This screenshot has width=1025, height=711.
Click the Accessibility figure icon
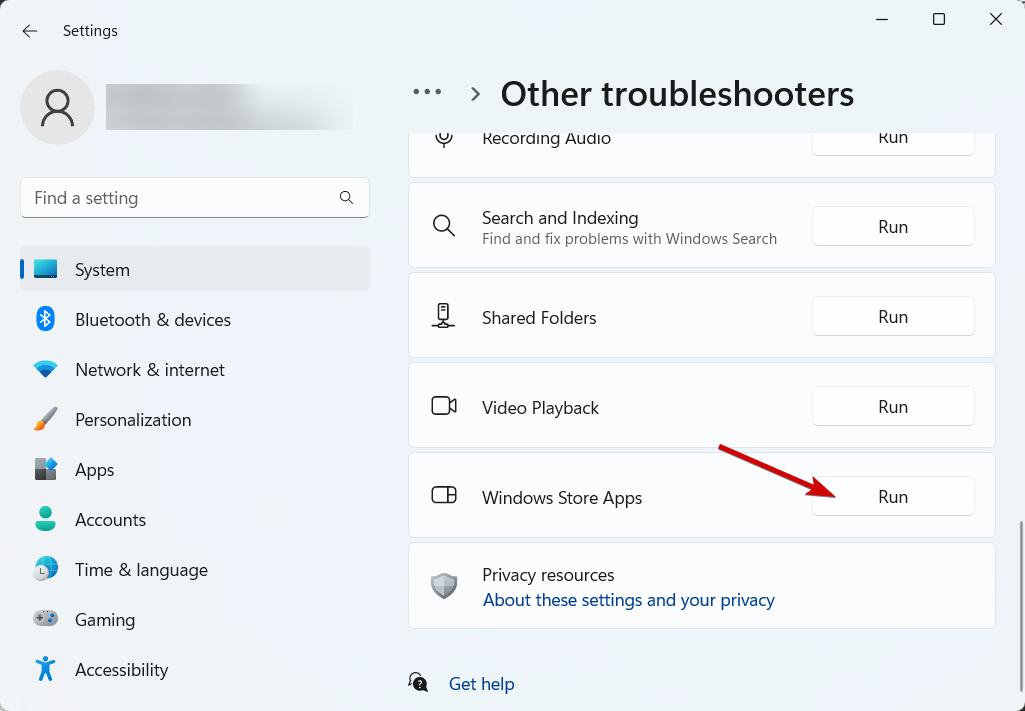45,669
